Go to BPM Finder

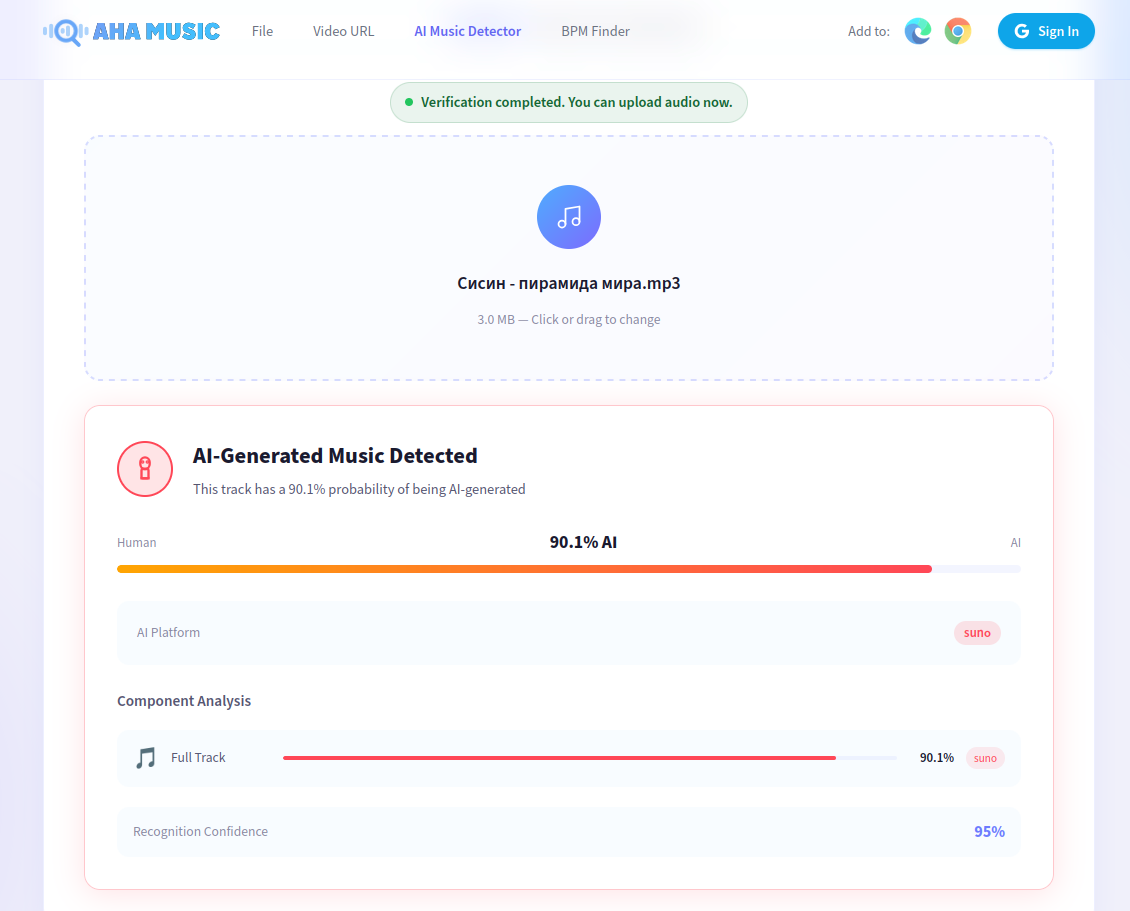595,31
